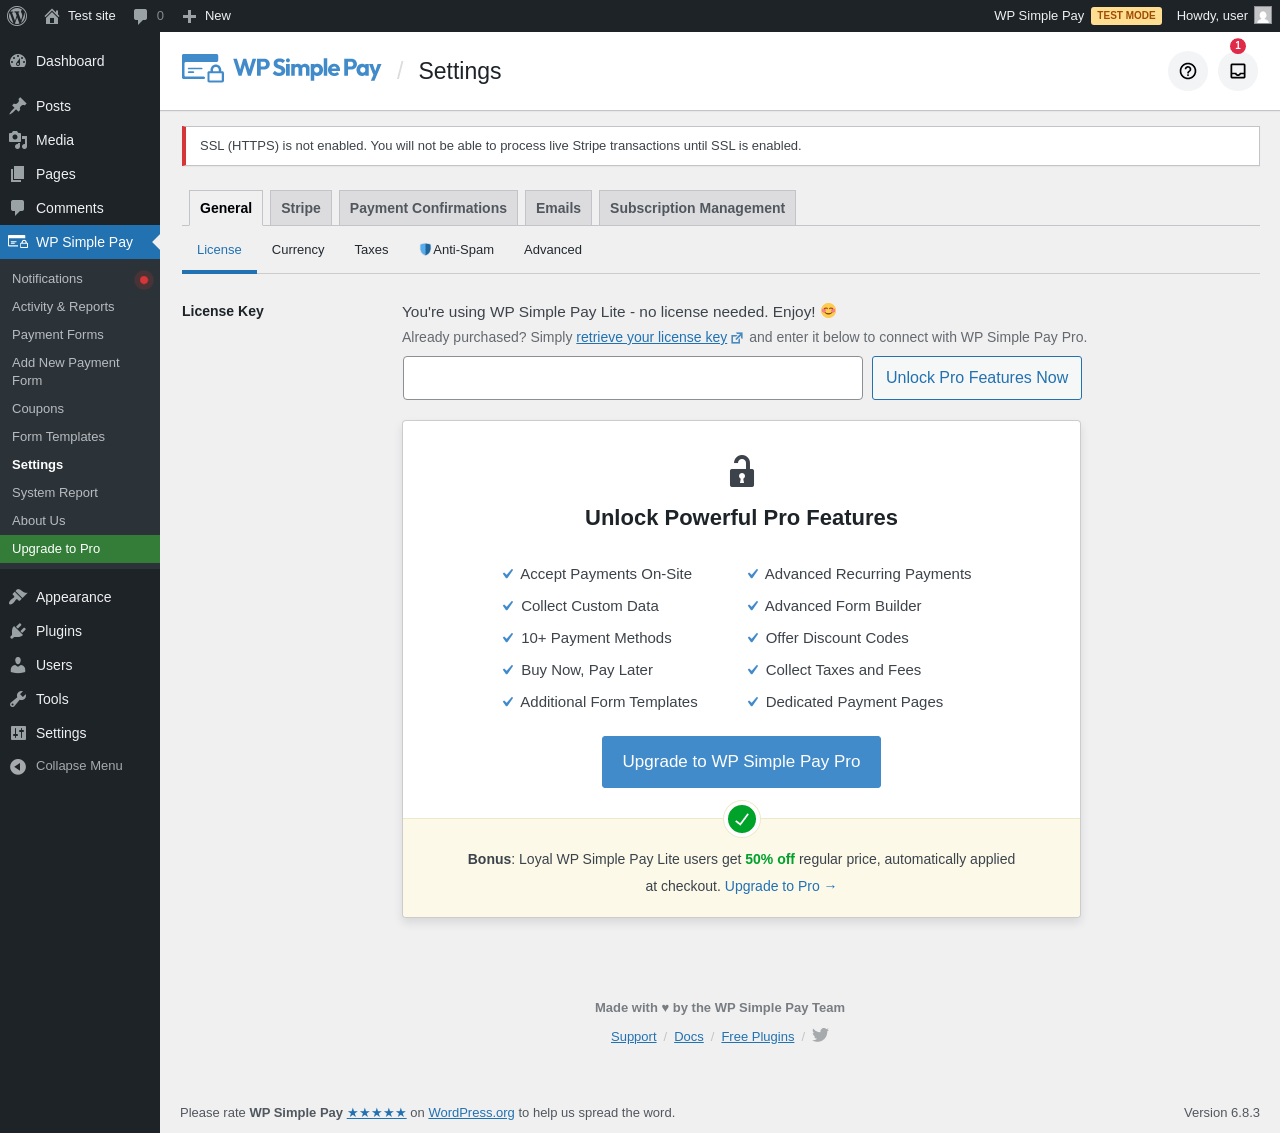The height and width of the screenshot is (1133, 1280).
Task: Click WP Simple Pay in admin bar
Action: 1039,16
